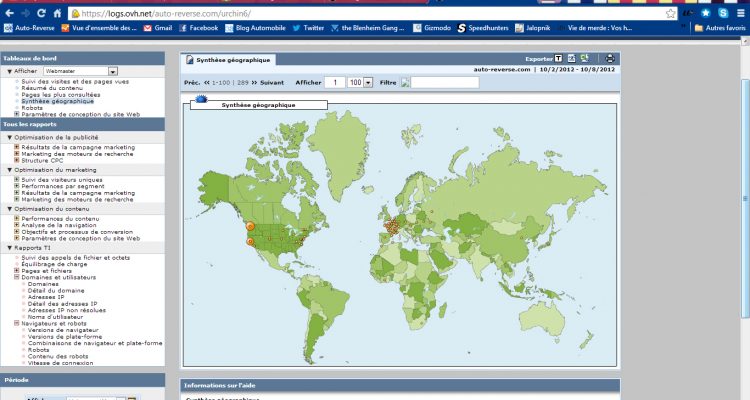
Task: Click the large orange marker on US west coast
Action: [x=250, y=227]
